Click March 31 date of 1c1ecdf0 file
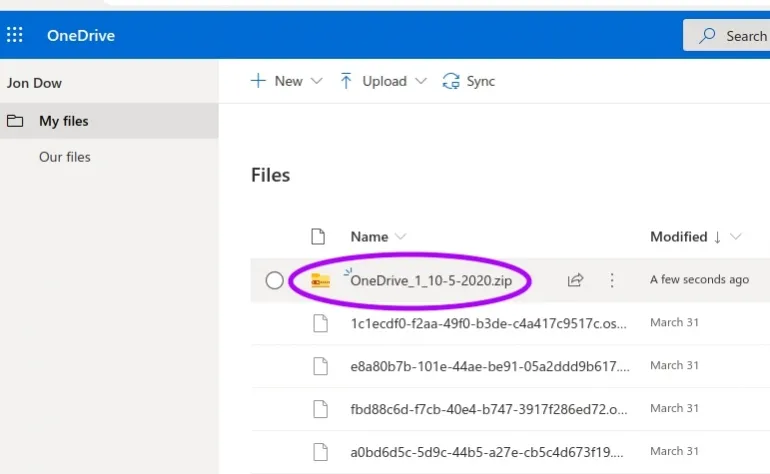770x474 pixels. 674,322
